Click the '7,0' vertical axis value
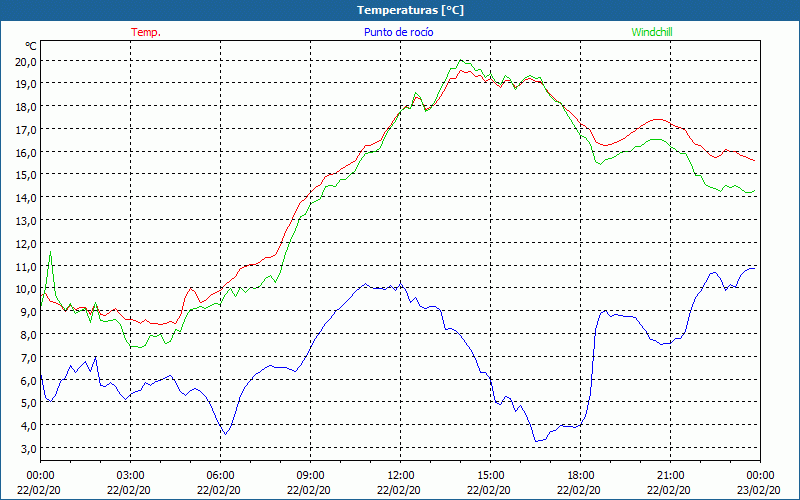The height and width of the screenshot is (500, 800). 28,358
